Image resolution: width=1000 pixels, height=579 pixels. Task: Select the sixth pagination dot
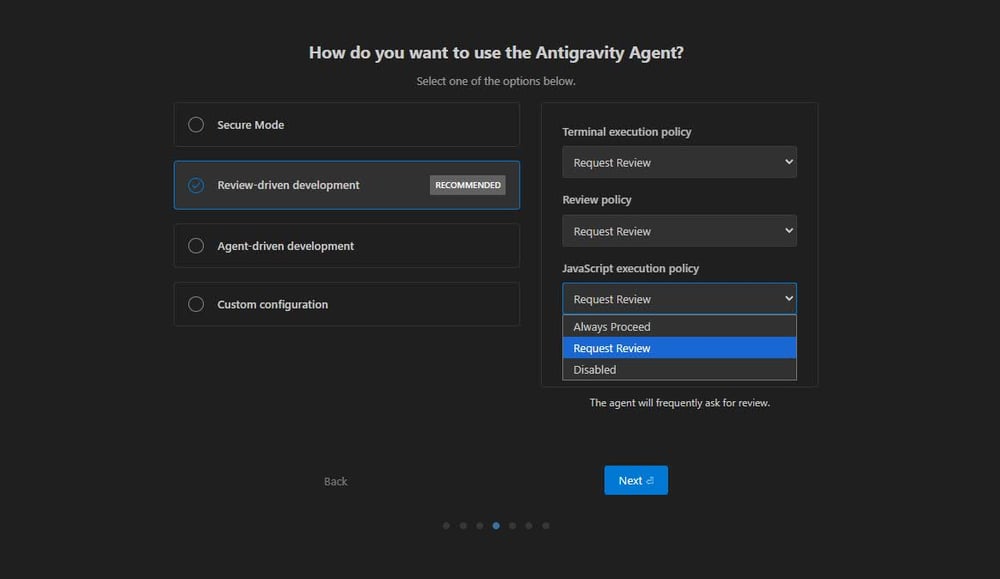(x=529, y=525)
